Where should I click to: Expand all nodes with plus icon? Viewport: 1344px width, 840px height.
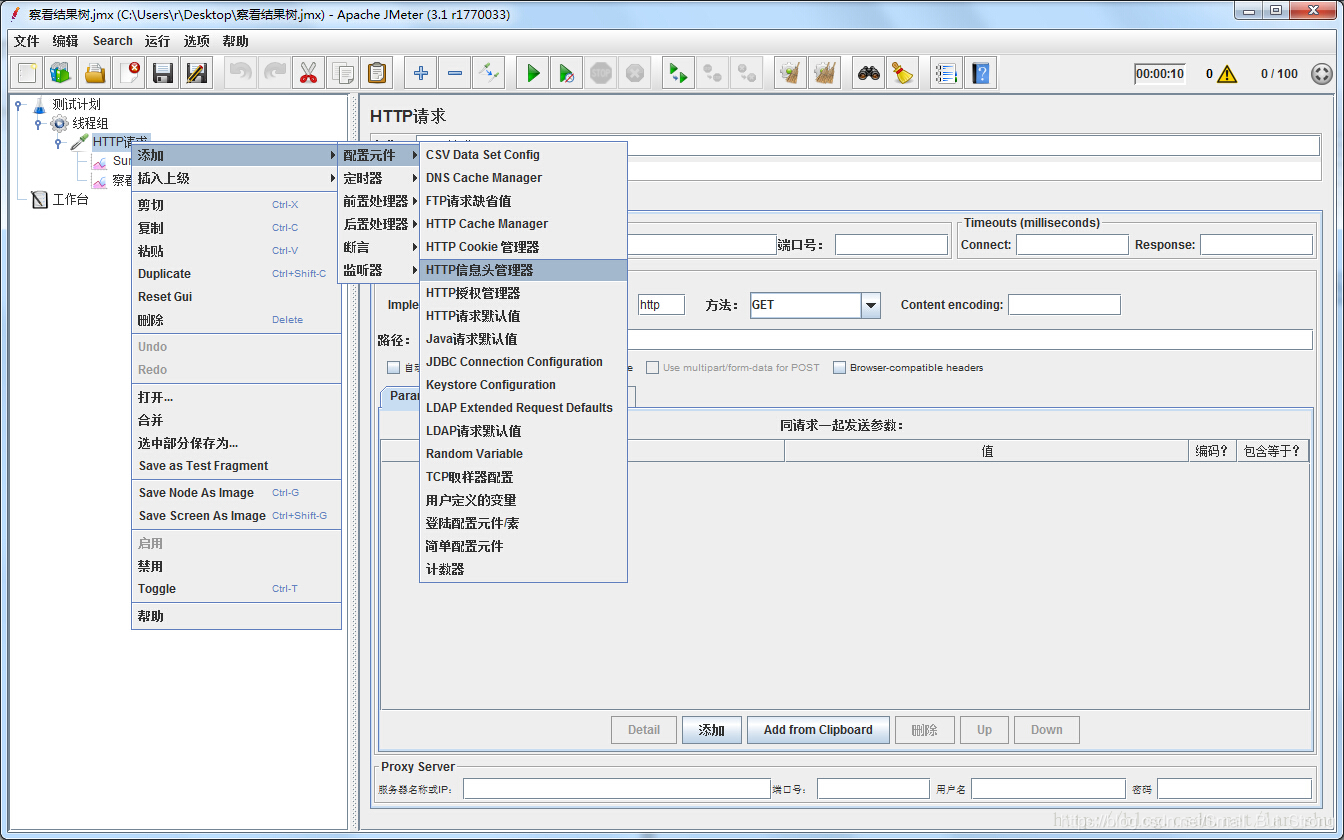(421, 73)
